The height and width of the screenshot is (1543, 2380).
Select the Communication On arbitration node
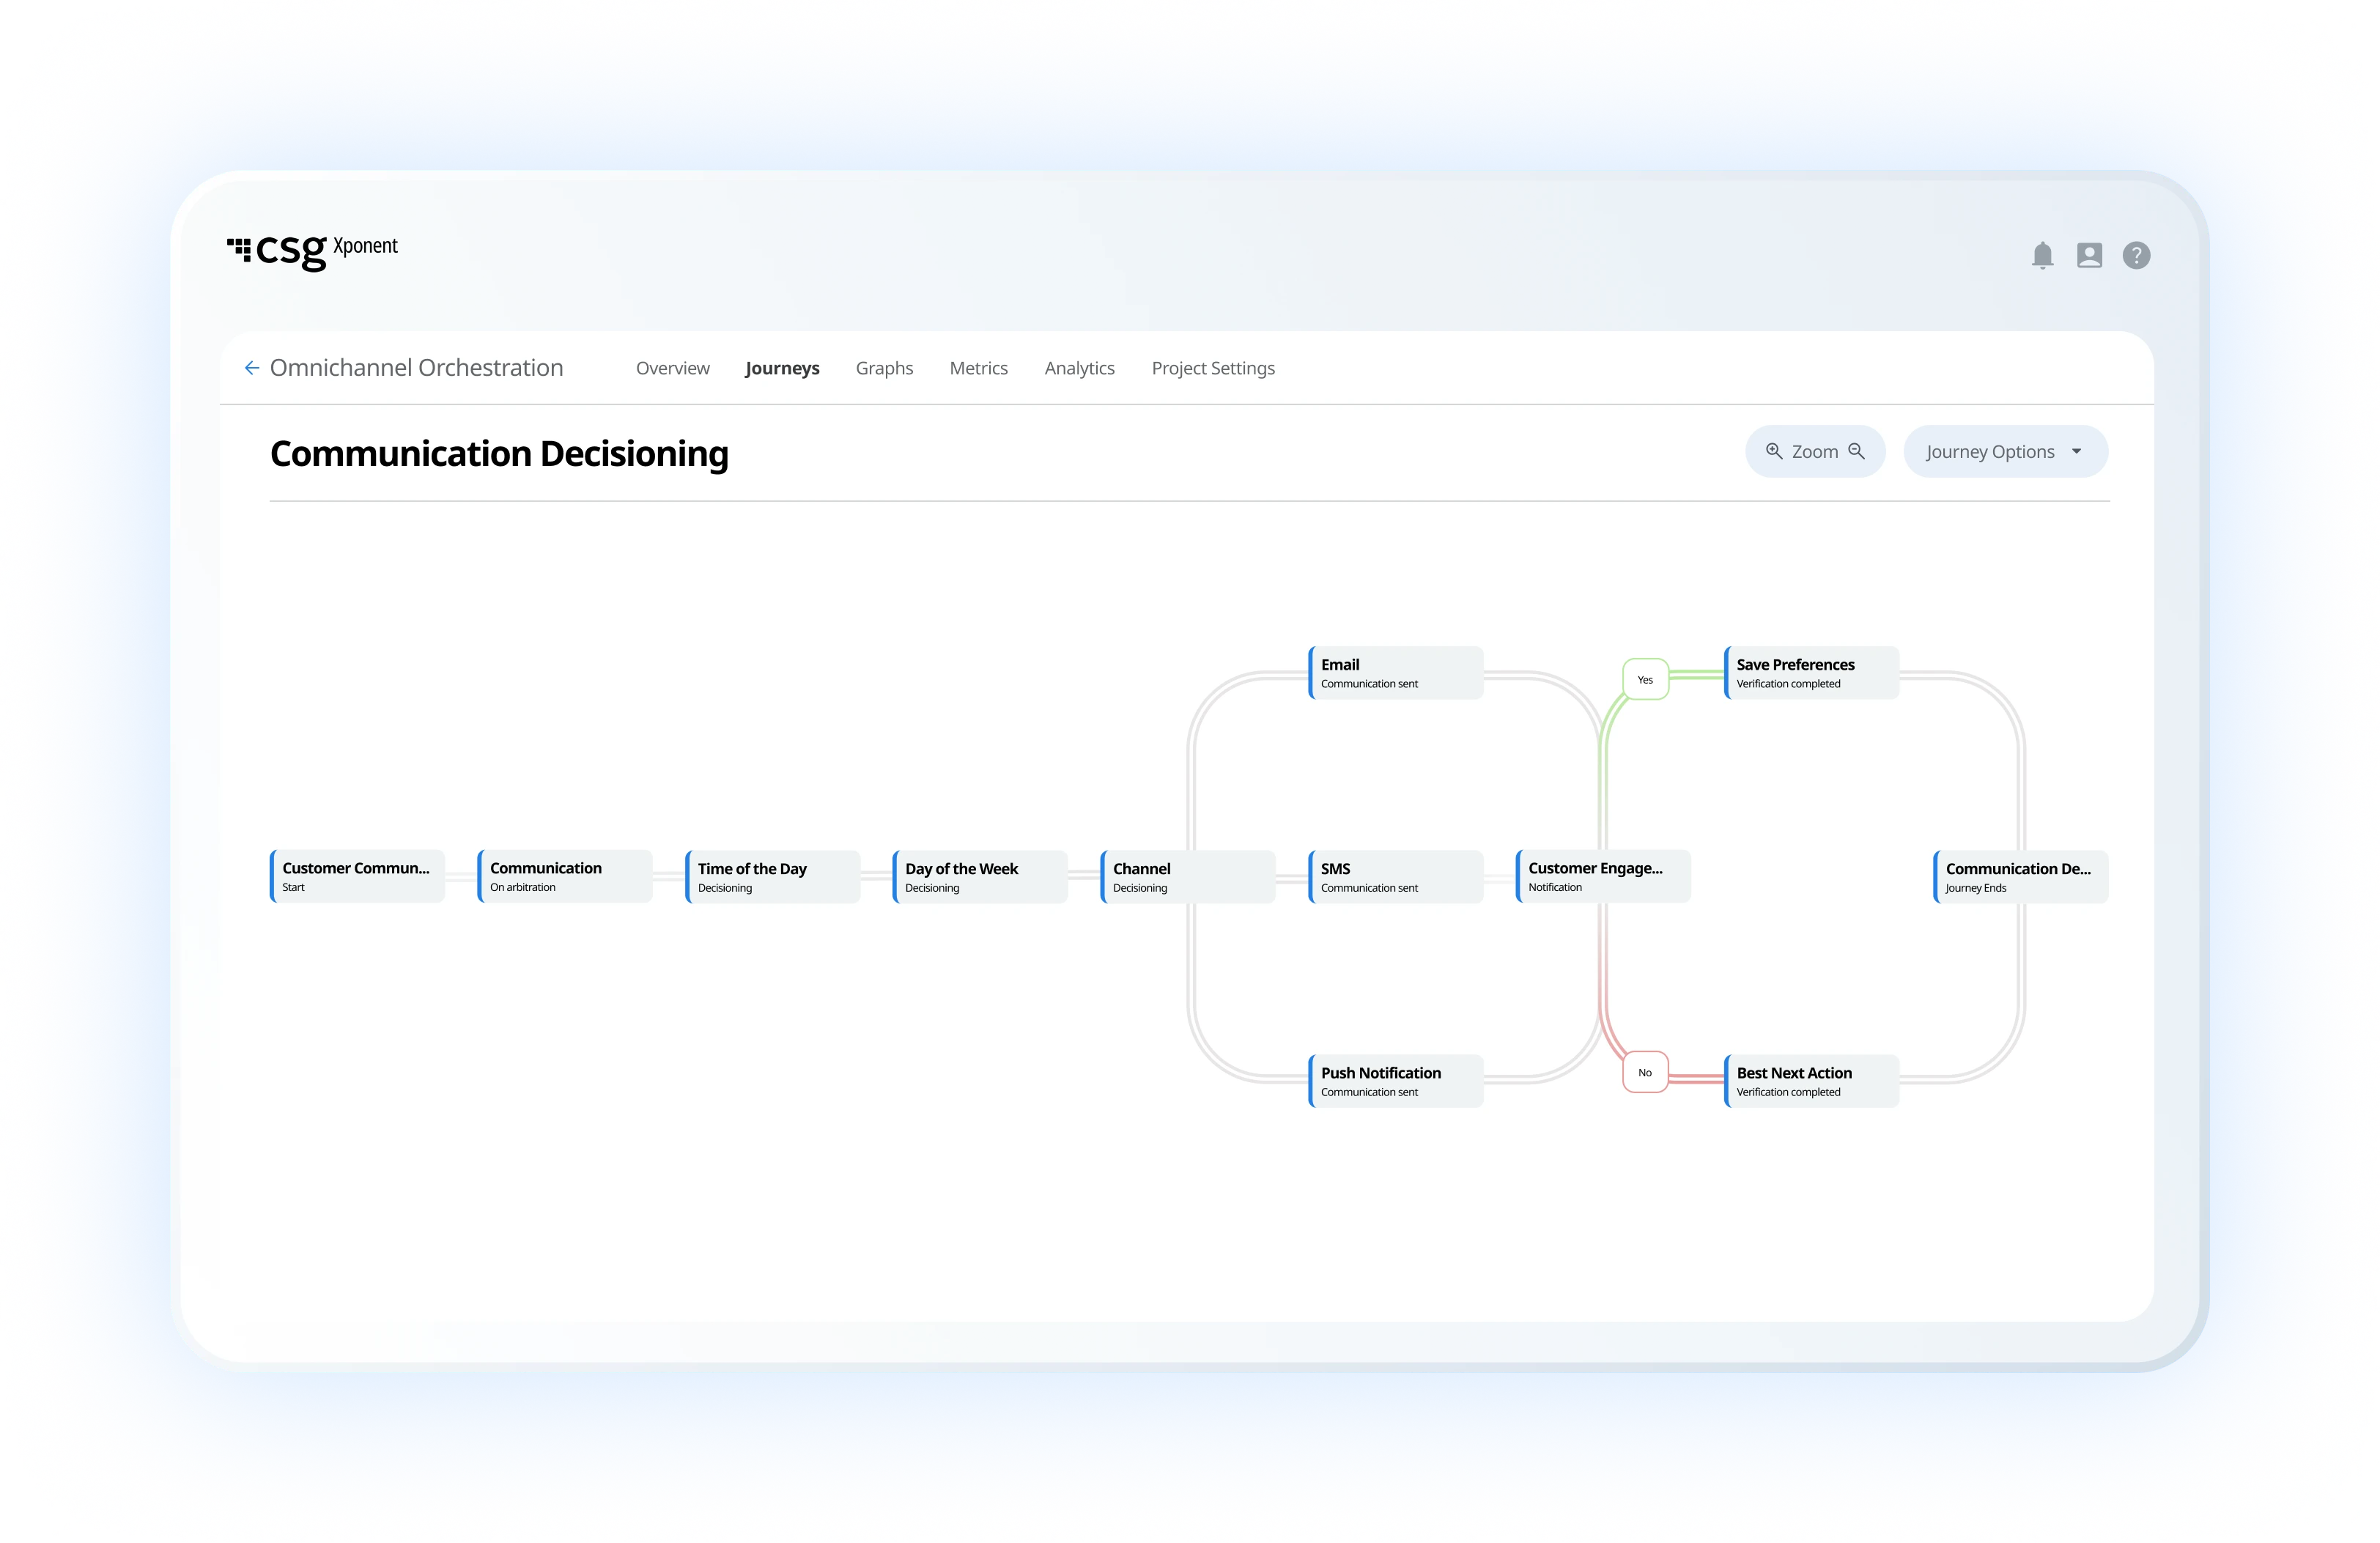pos(565,877)
